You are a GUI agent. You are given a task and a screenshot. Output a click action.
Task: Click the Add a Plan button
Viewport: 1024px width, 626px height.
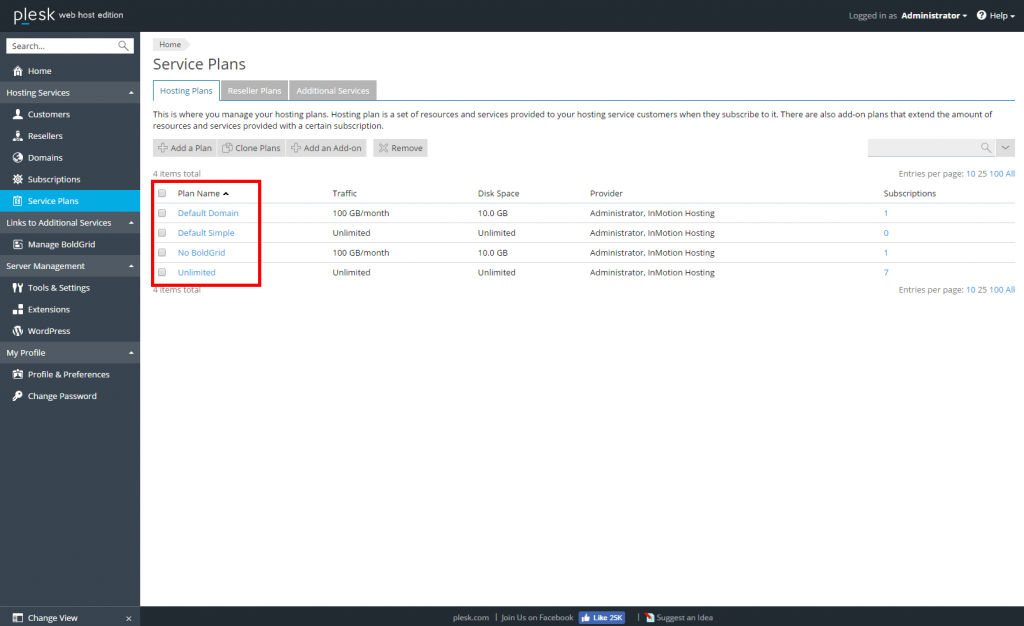[x=185, y=148]
